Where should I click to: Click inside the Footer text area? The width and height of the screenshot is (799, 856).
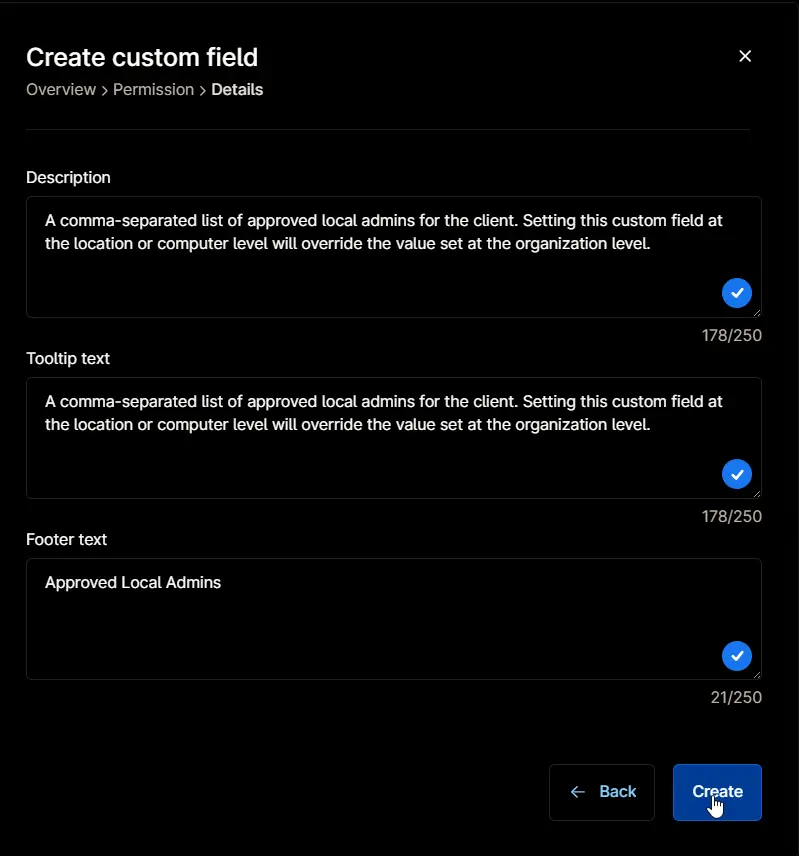tap(393, 619)
